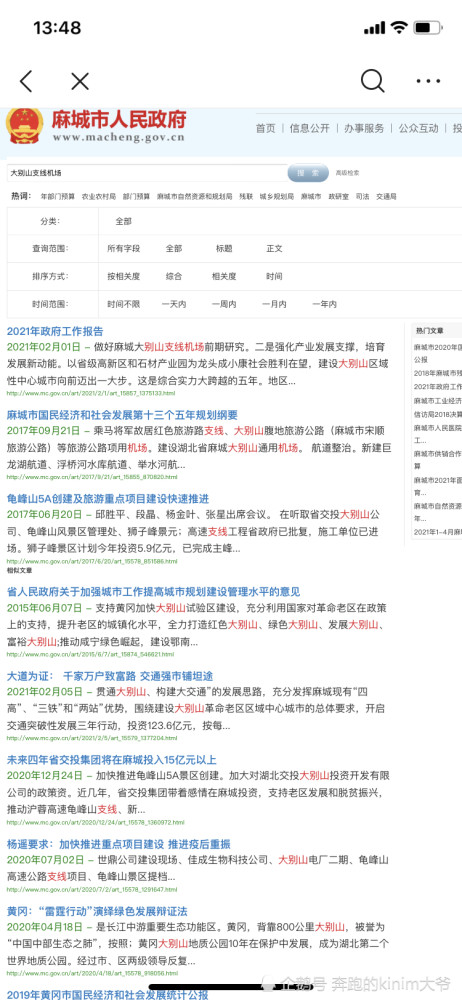Tap the cellular signal bars icon
The image size is (462, 1000).
coord(375,29)
